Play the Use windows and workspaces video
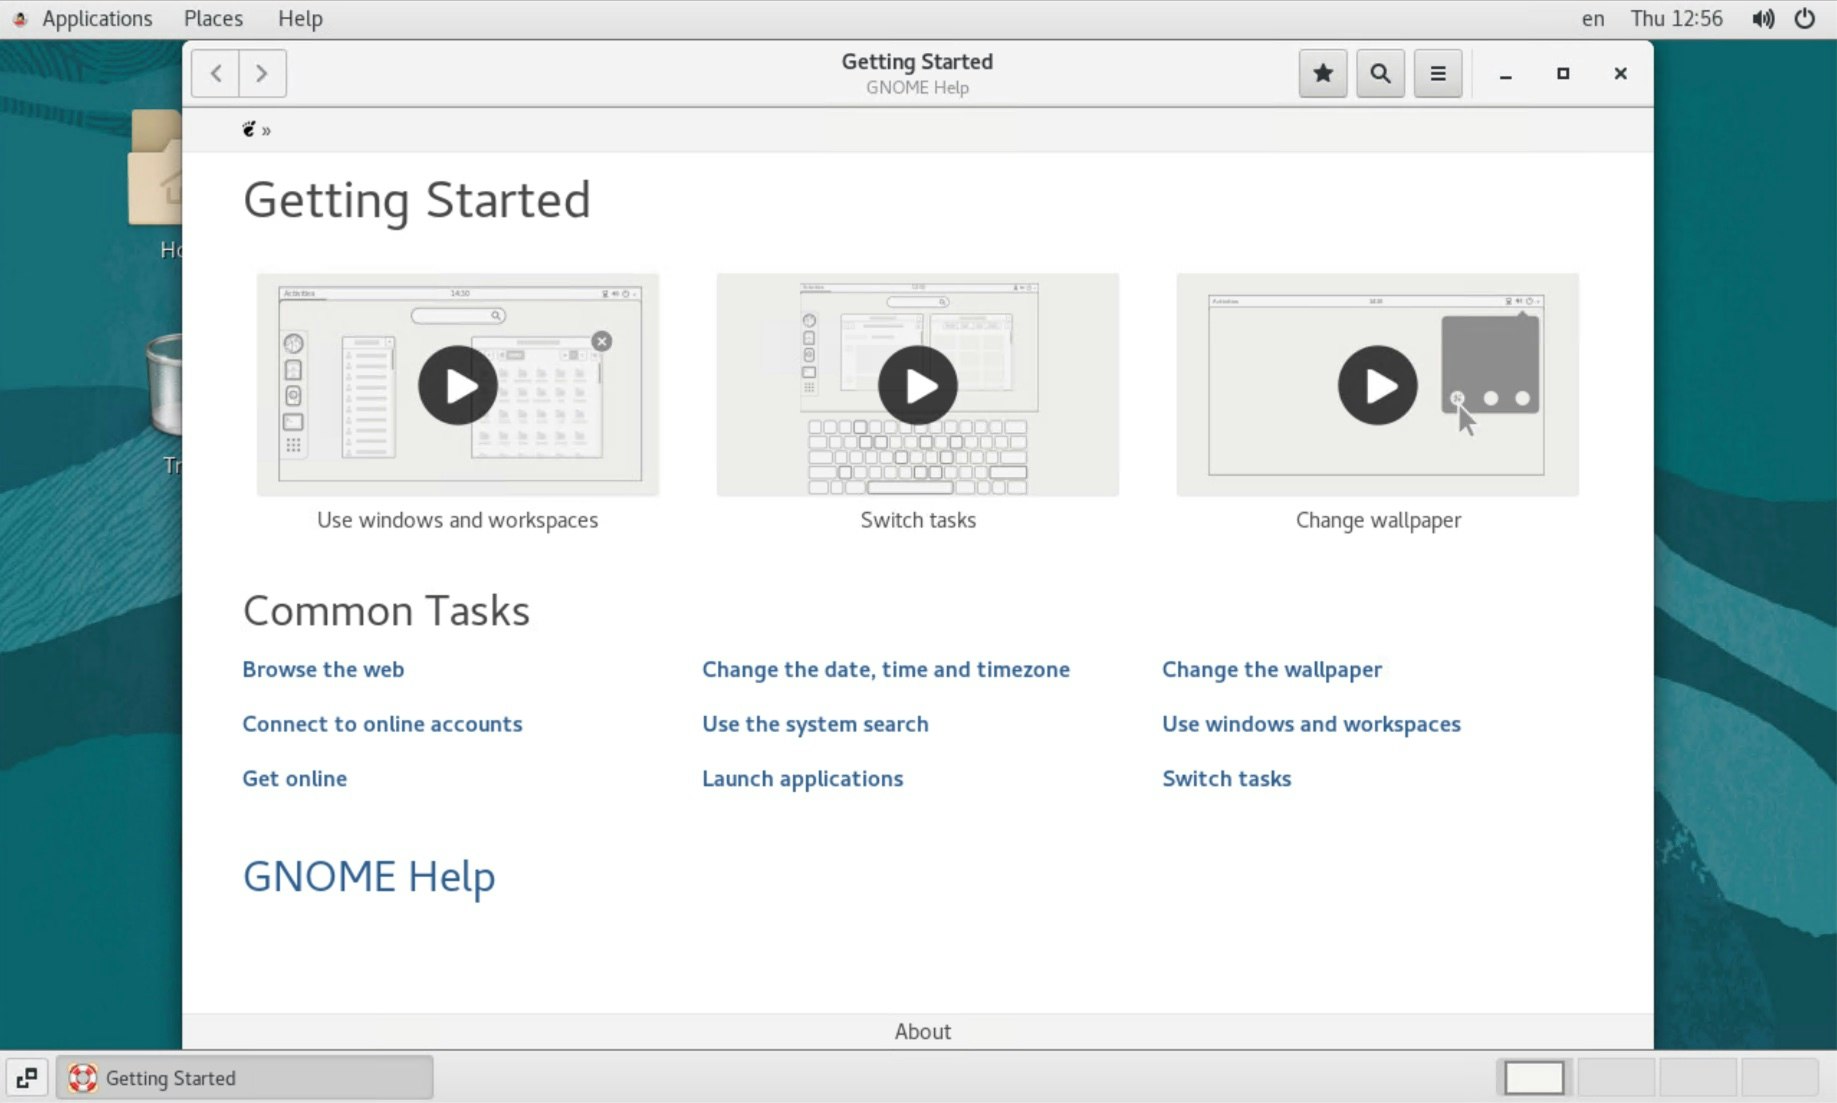The height and width of the screenshot is (1103, 1837). pyautogui.click(x=458, y=385)
